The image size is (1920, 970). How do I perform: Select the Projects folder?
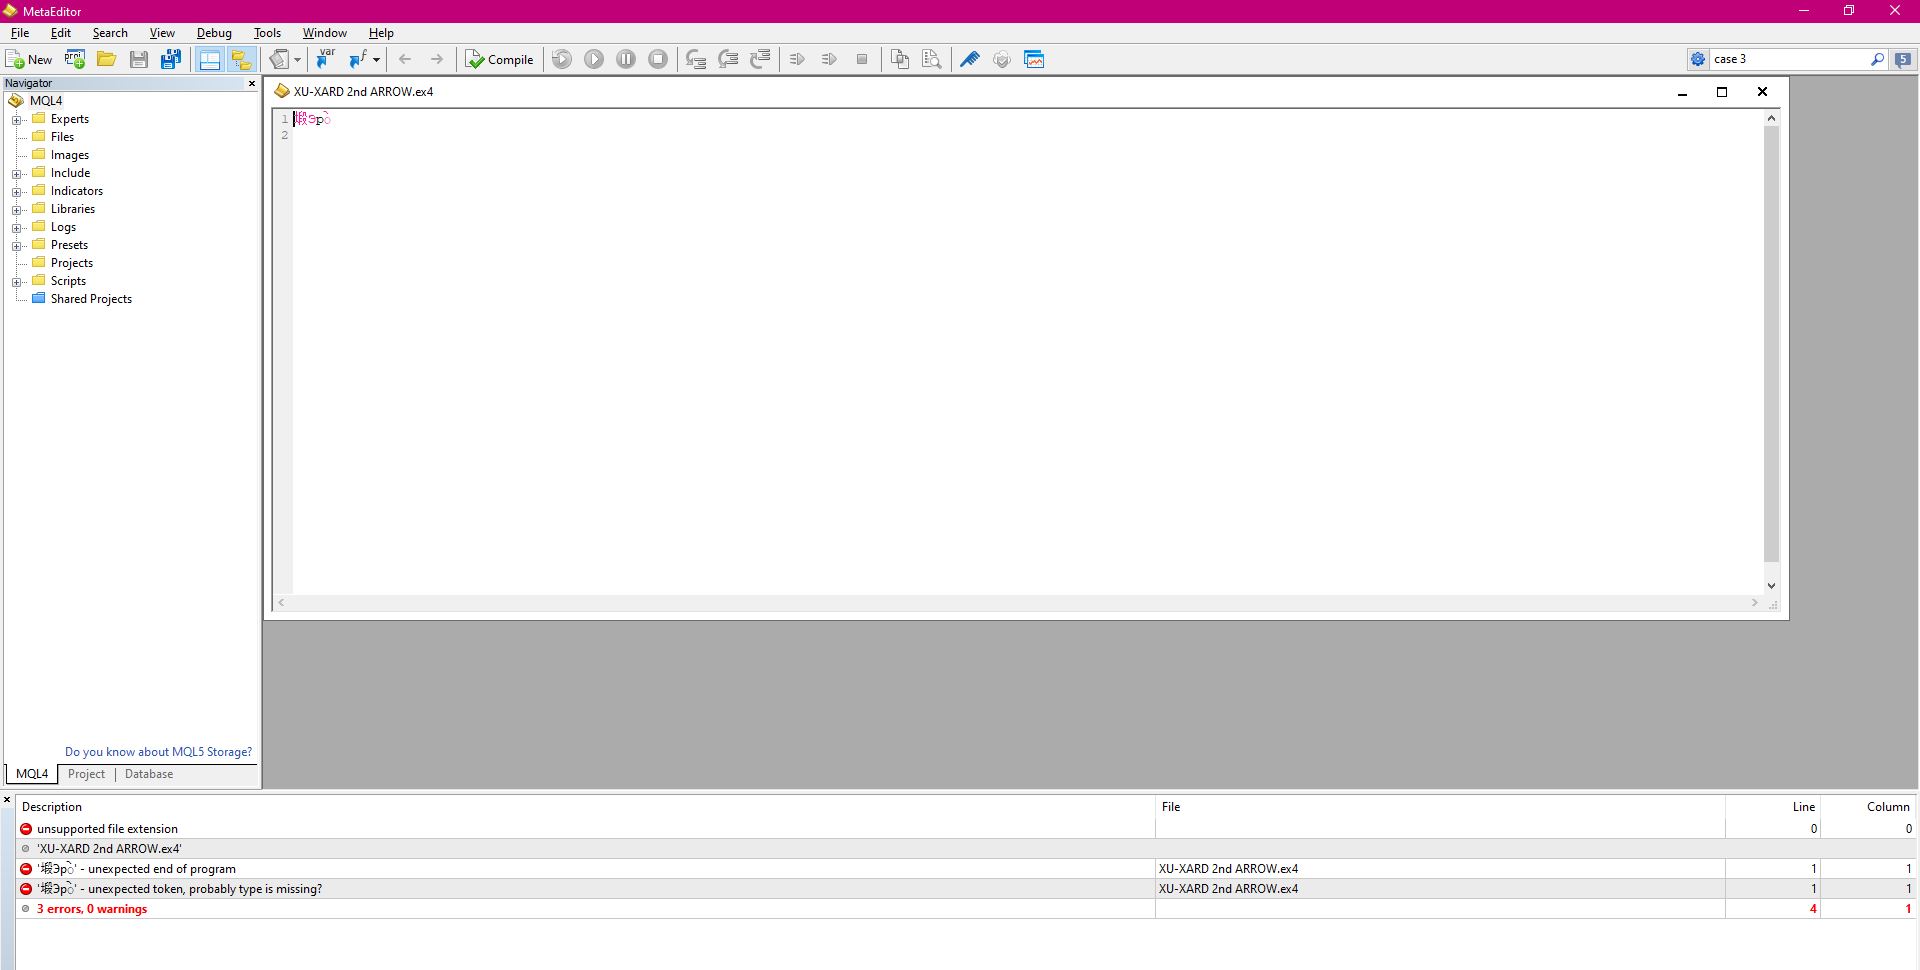pos(71,263)
